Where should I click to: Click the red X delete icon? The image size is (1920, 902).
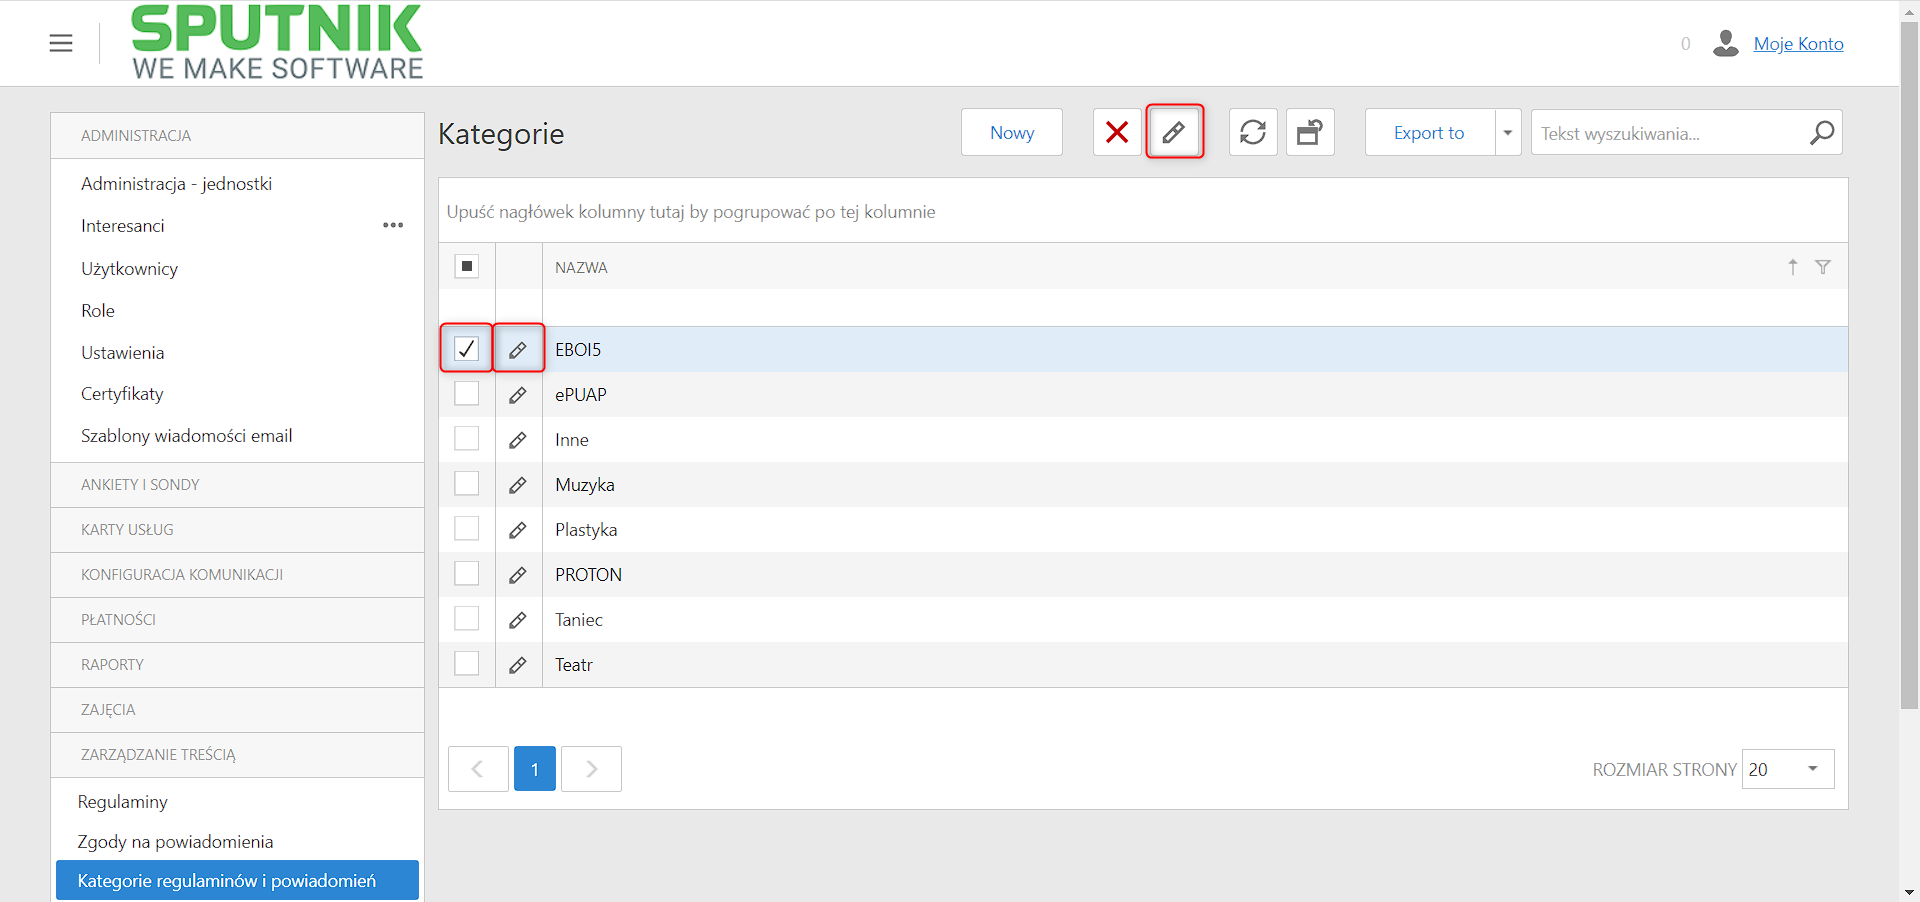(1117, 132)
